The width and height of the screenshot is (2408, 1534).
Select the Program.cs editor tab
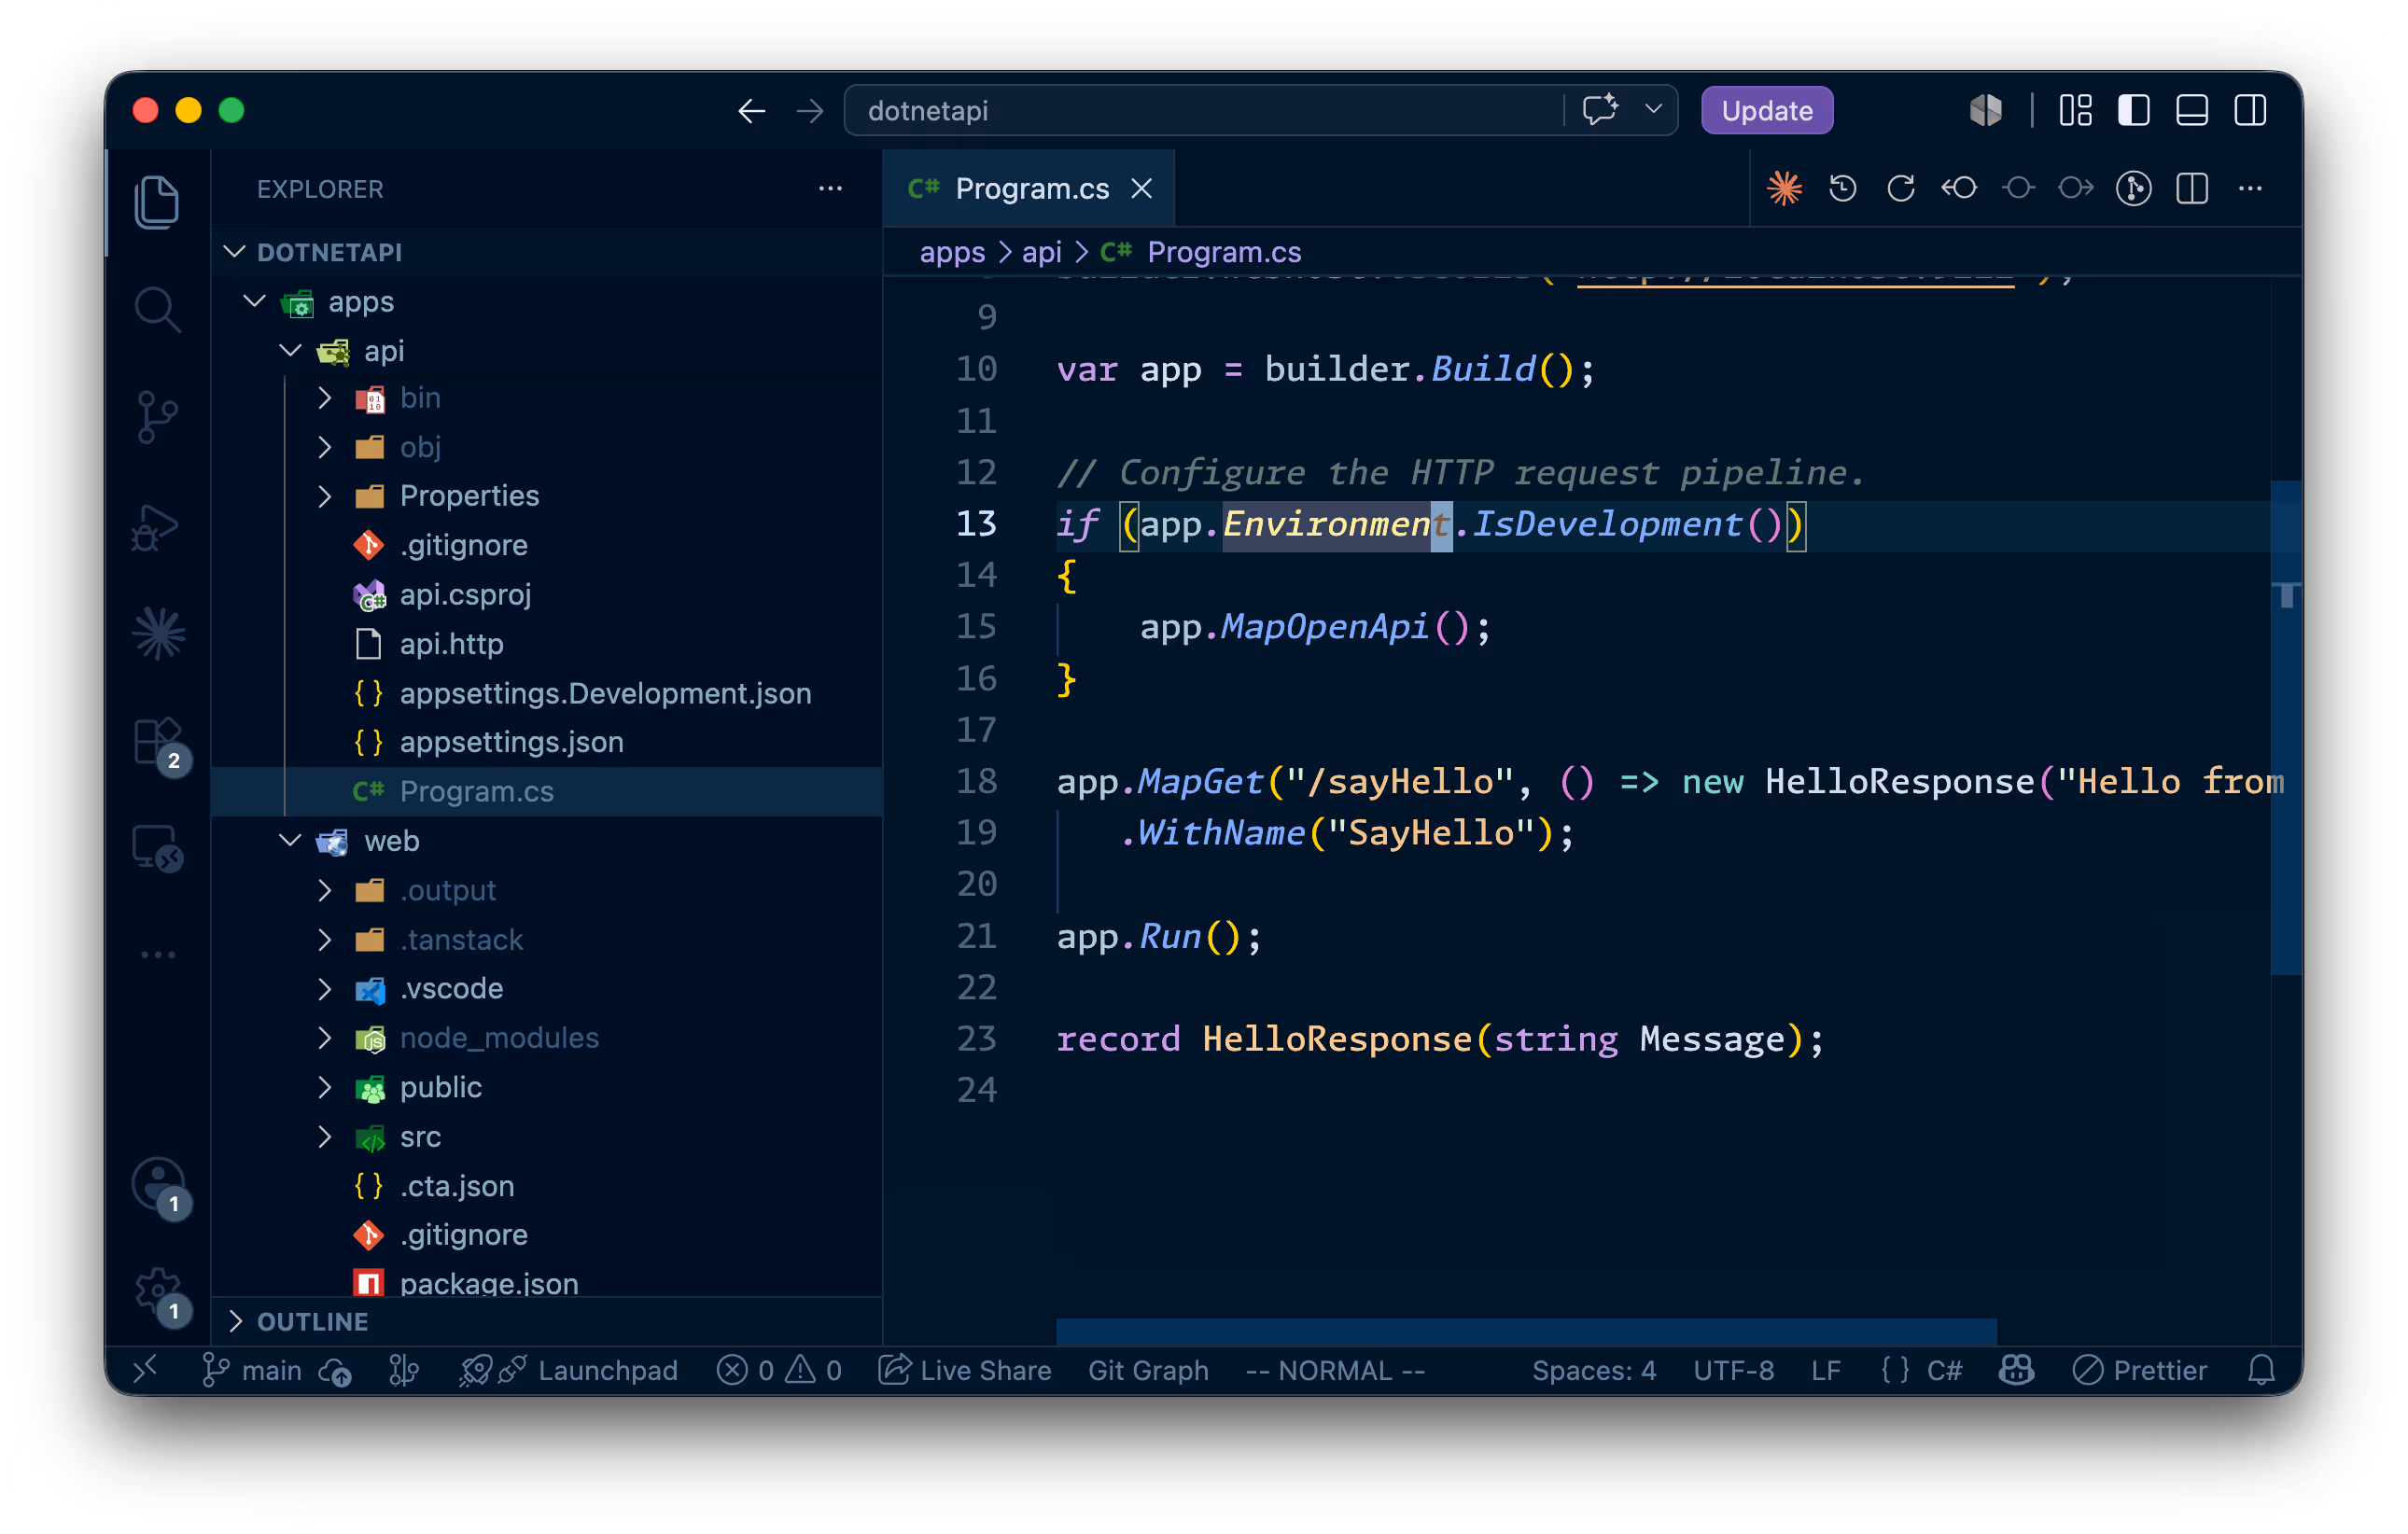coord(1028,188)
